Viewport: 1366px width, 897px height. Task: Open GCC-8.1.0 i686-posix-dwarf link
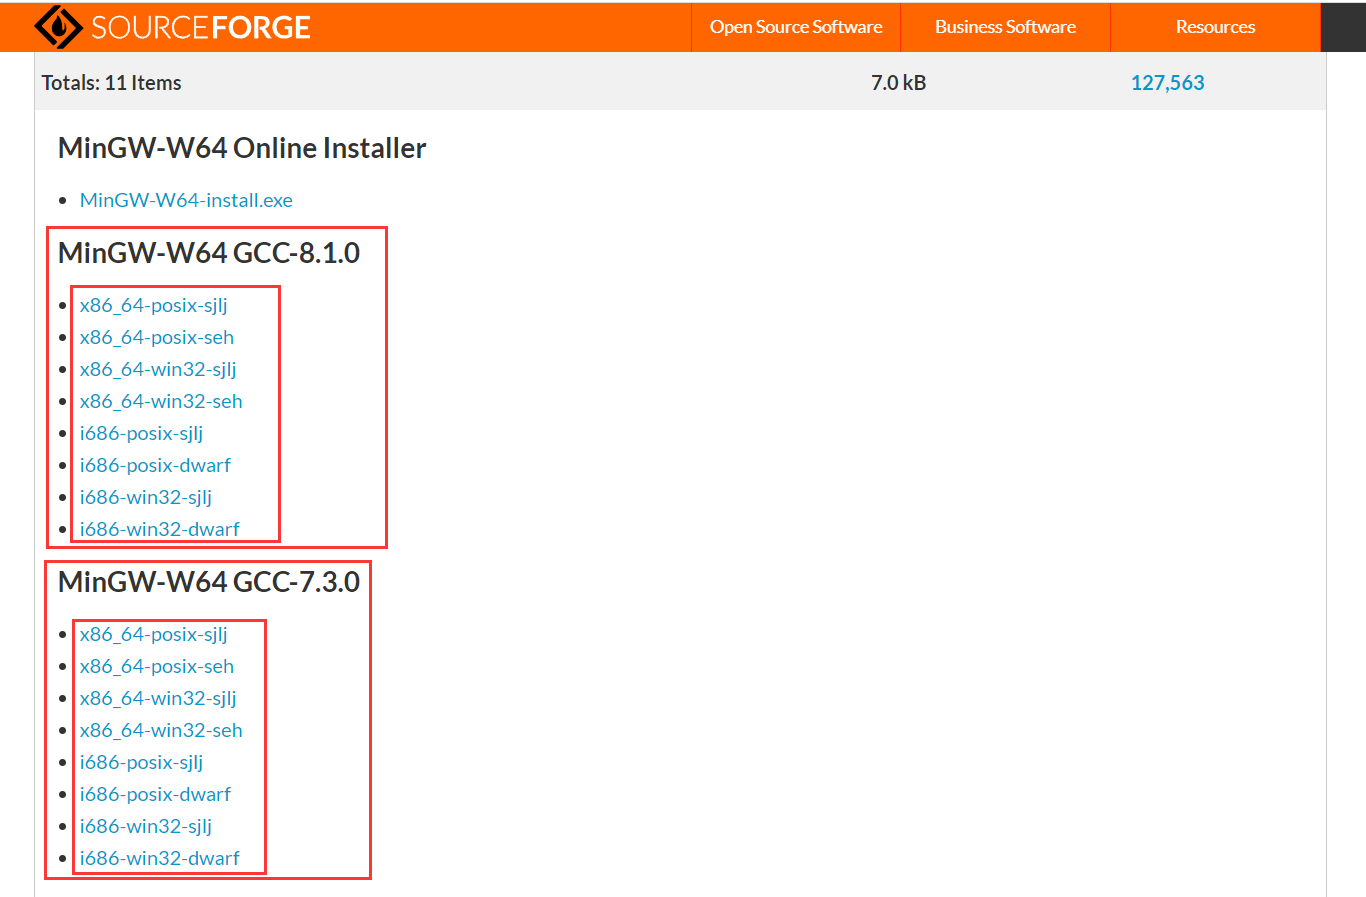155,465
